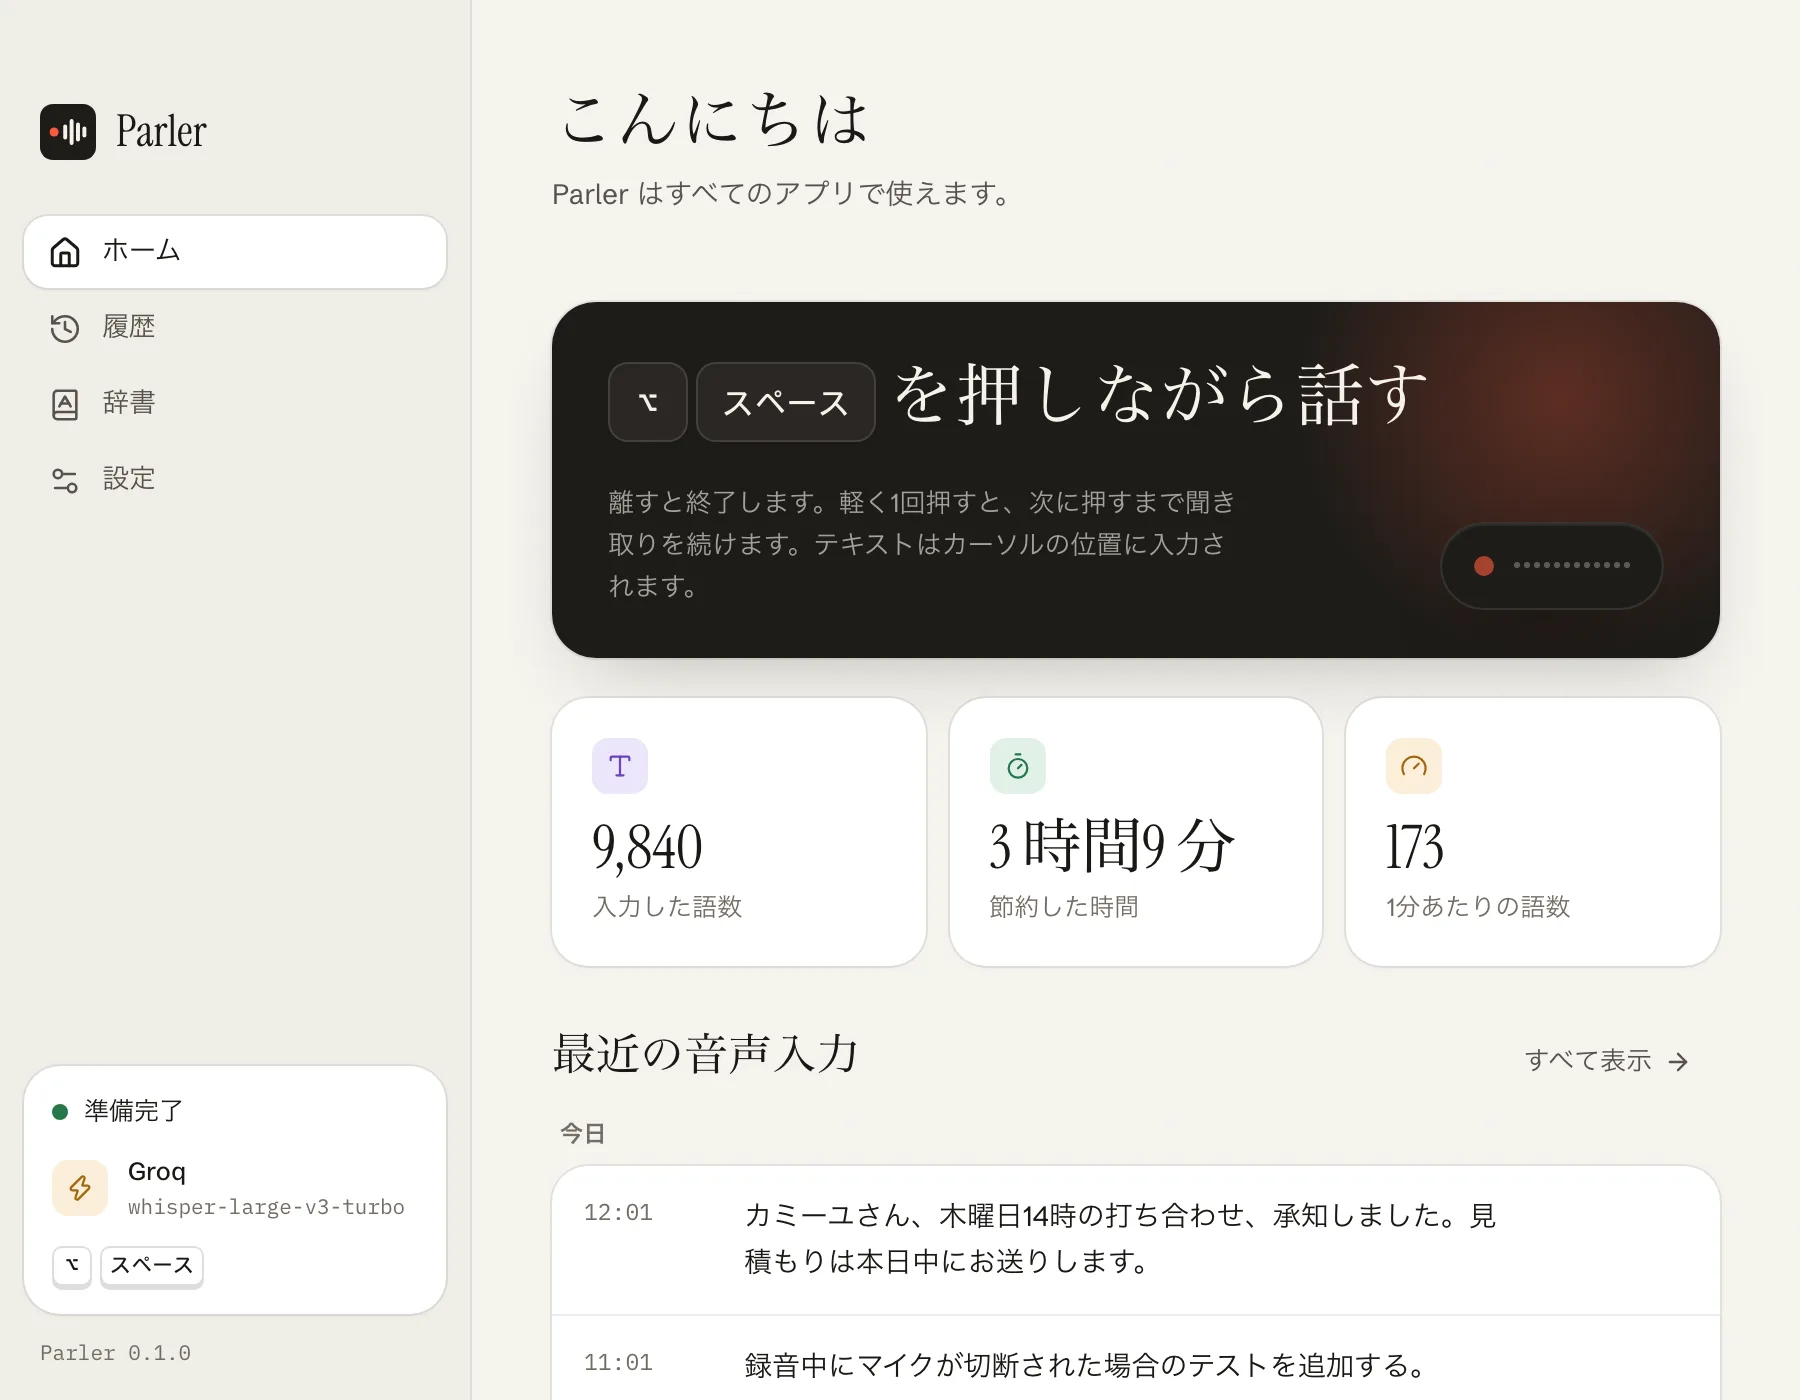Click the 3時間9分 saved time value

click(1112, 845)
